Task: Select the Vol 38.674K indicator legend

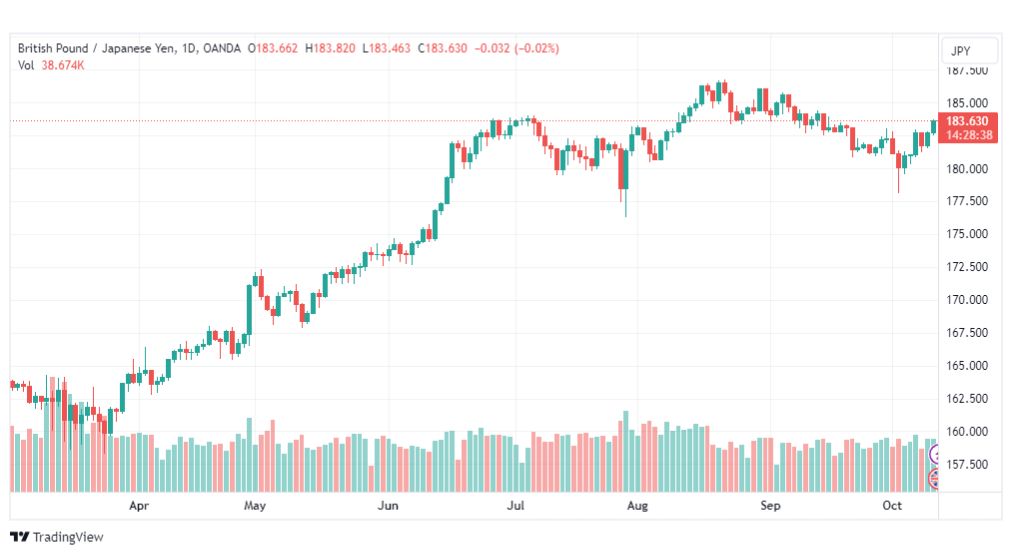Action: [51, 65]
